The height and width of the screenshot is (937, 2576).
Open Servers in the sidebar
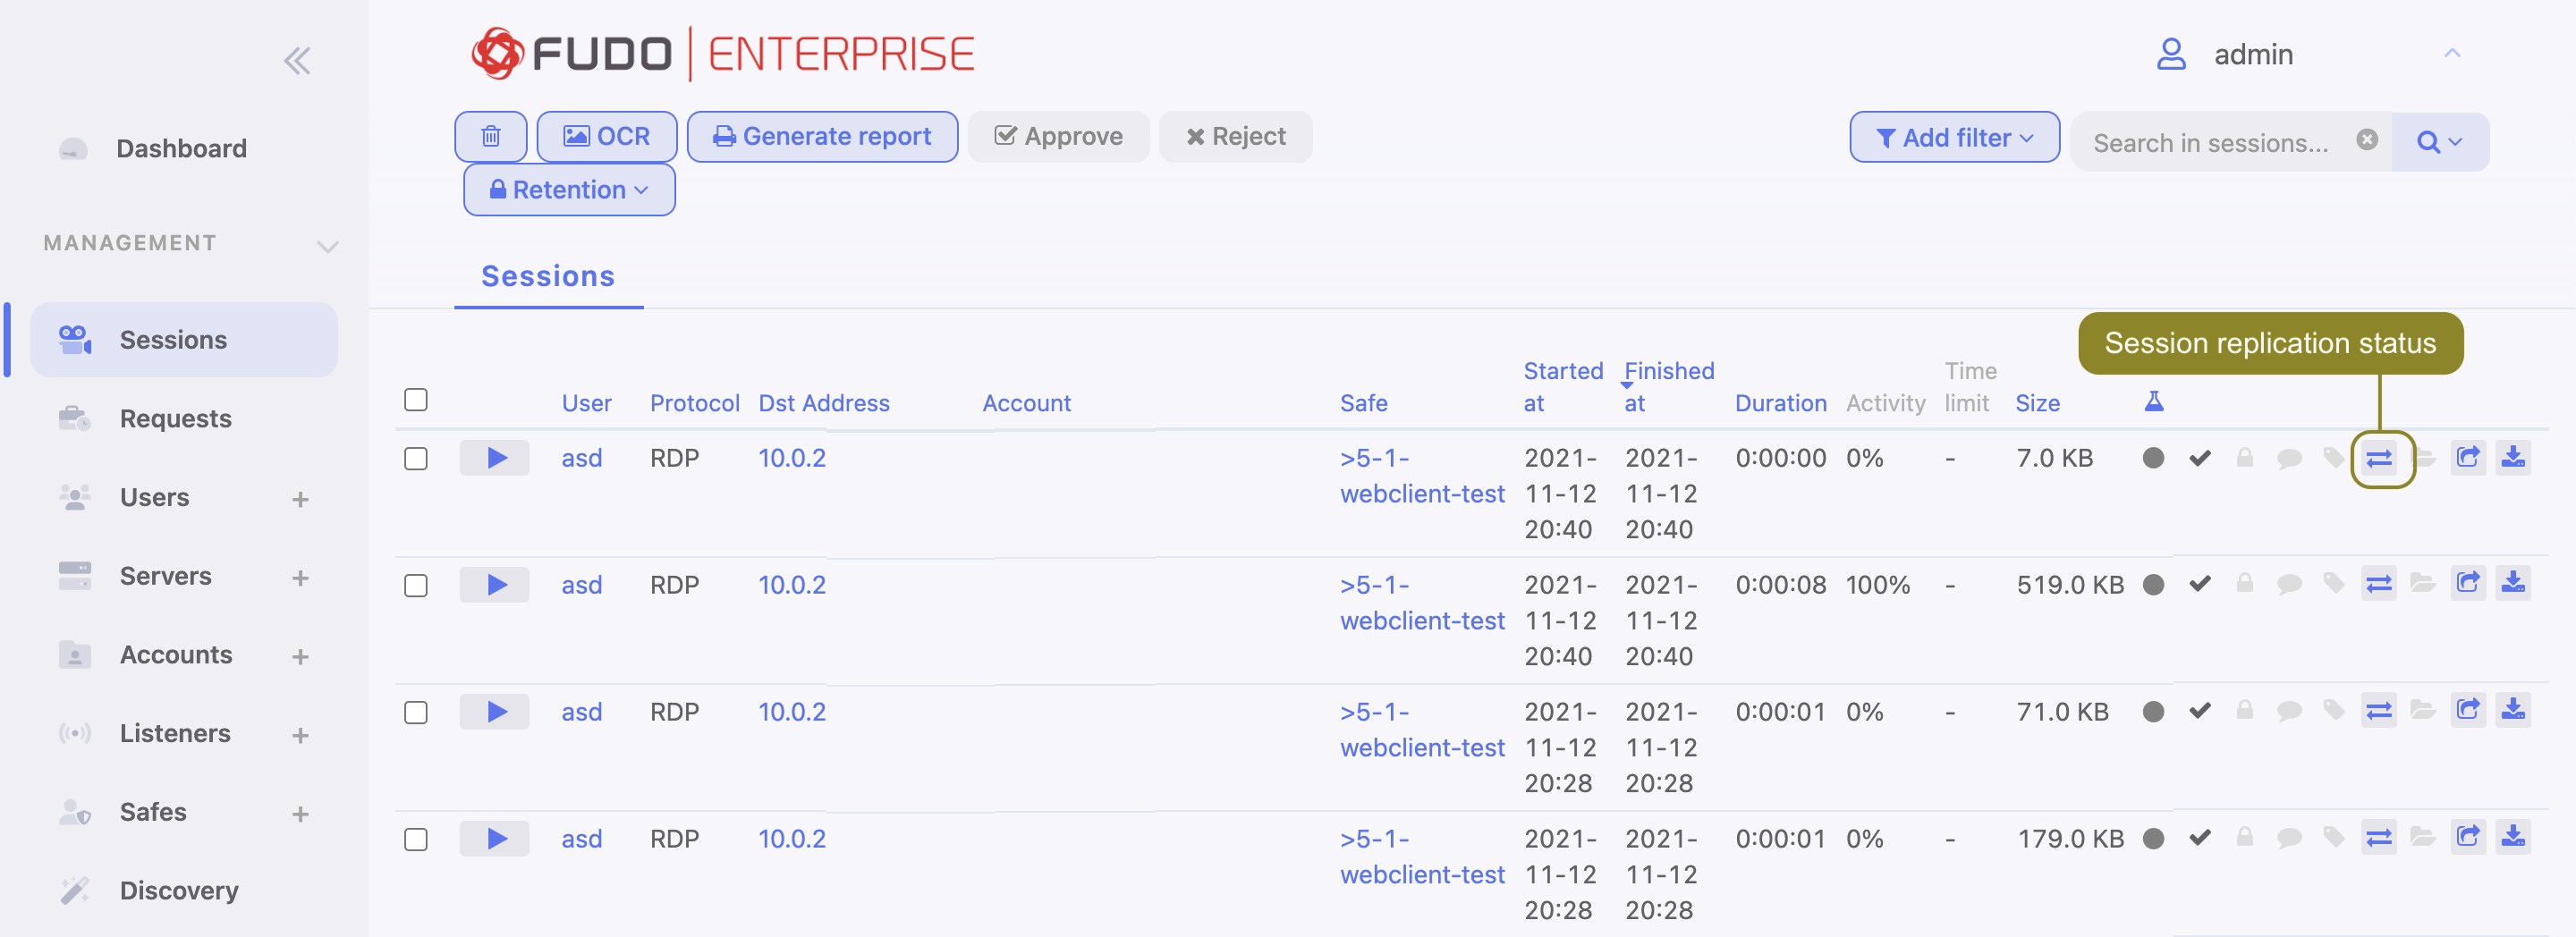pyautogui.click(x=165, y=576)
